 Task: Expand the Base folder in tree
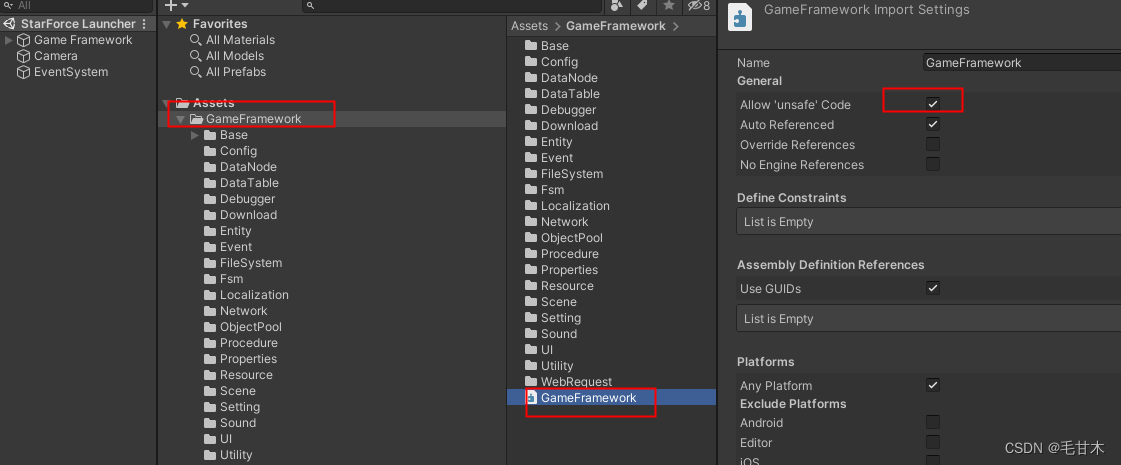194,134
